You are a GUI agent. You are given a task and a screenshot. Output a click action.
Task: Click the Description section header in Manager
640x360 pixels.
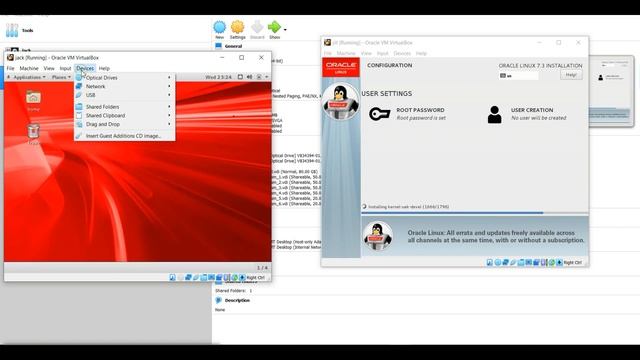tap(237, 300)
